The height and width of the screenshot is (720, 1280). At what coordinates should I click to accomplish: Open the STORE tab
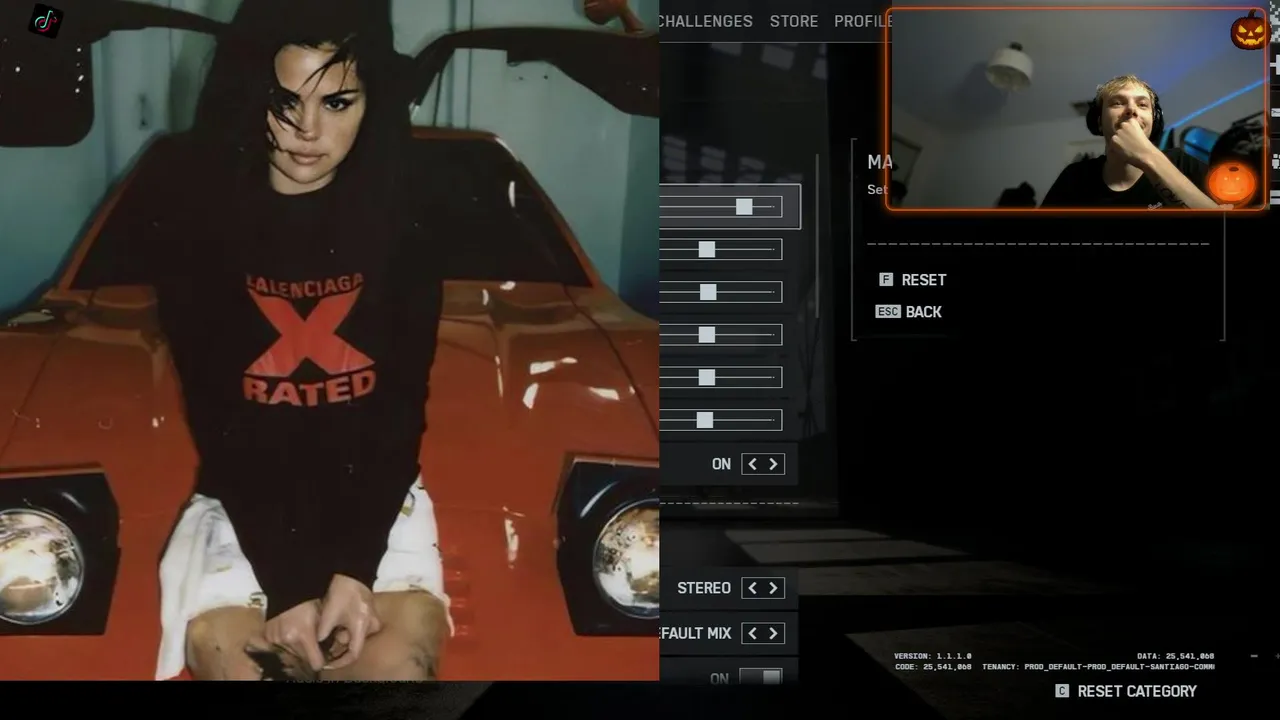(x=794, y=21)
